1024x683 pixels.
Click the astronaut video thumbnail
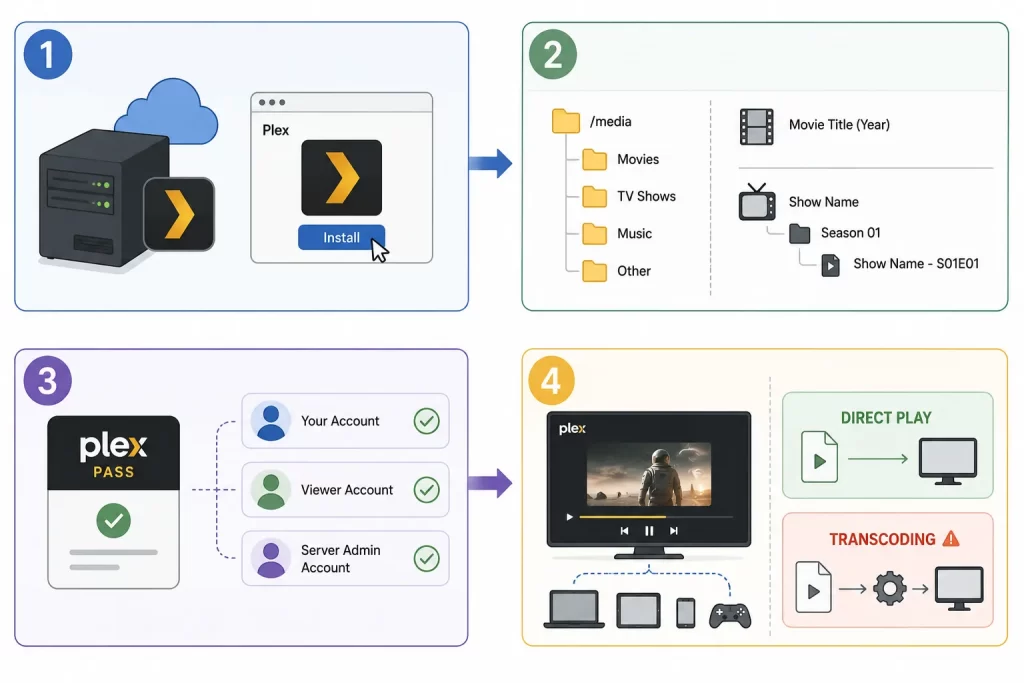coord(649,474)
